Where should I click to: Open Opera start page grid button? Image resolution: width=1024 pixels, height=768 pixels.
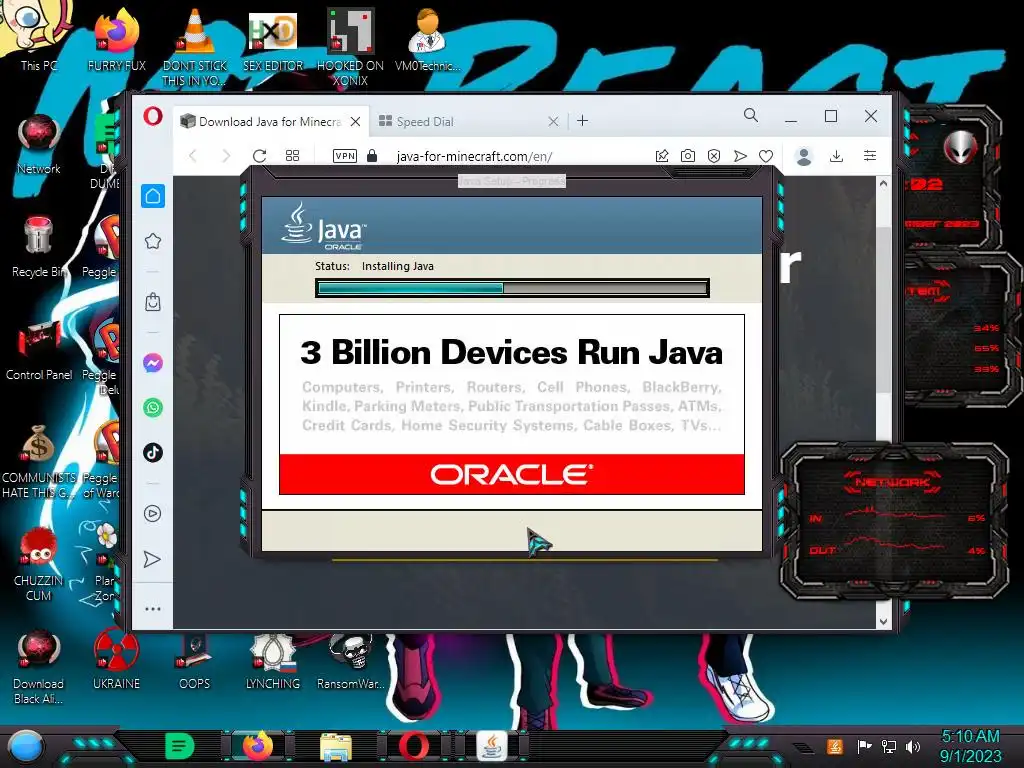(x=293, y=155)
